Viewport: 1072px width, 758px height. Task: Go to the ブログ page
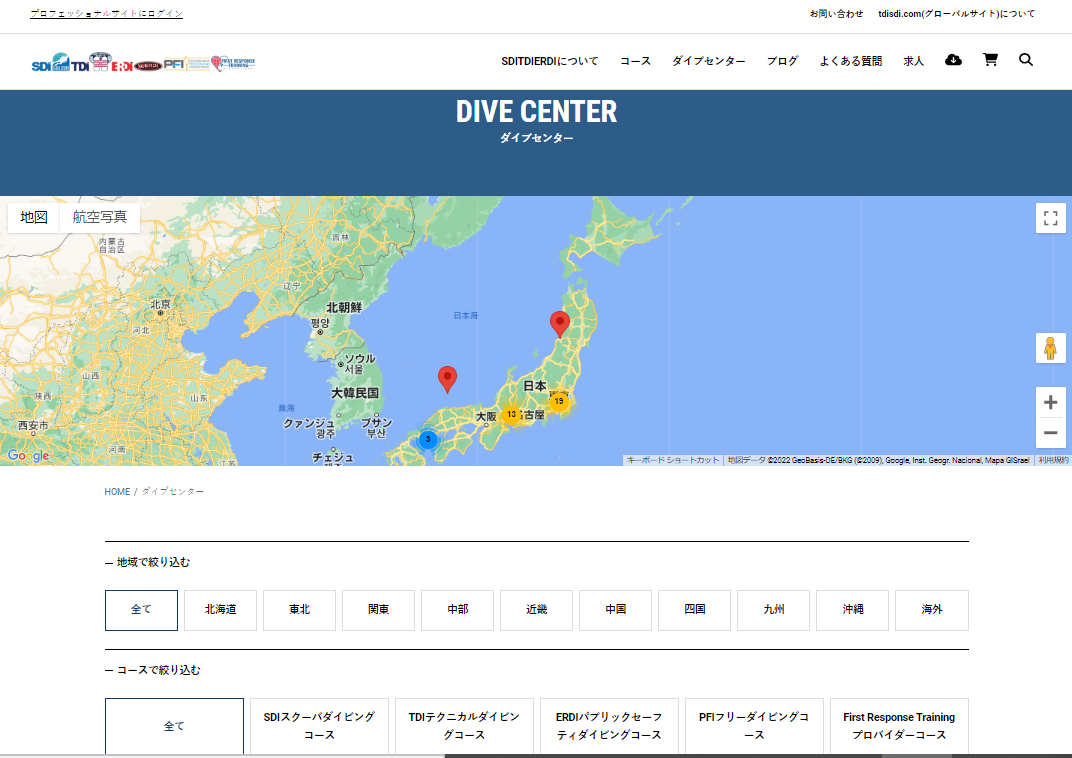(782, 61)
